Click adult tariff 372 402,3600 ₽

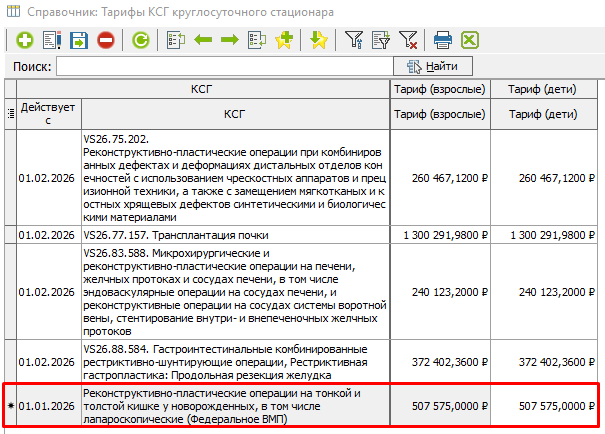(x=440, y=362)
